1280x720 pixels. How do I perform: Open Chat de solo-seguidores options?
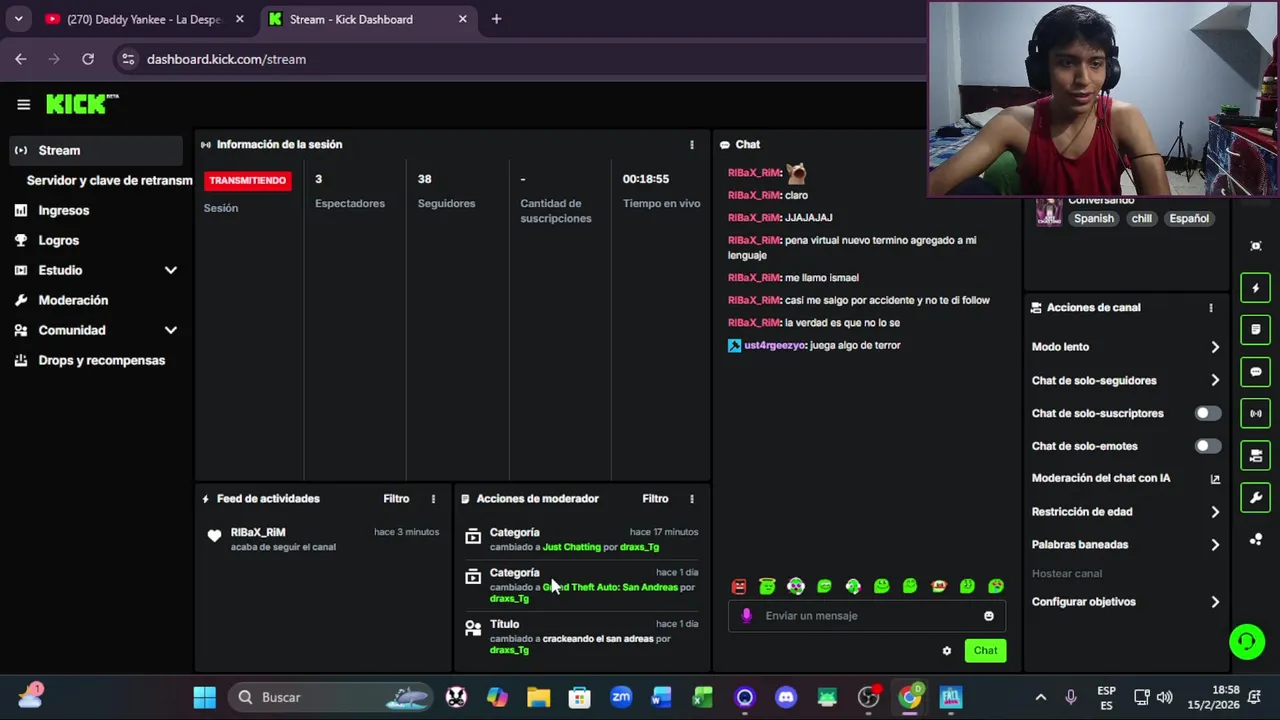pos(1125,380)
